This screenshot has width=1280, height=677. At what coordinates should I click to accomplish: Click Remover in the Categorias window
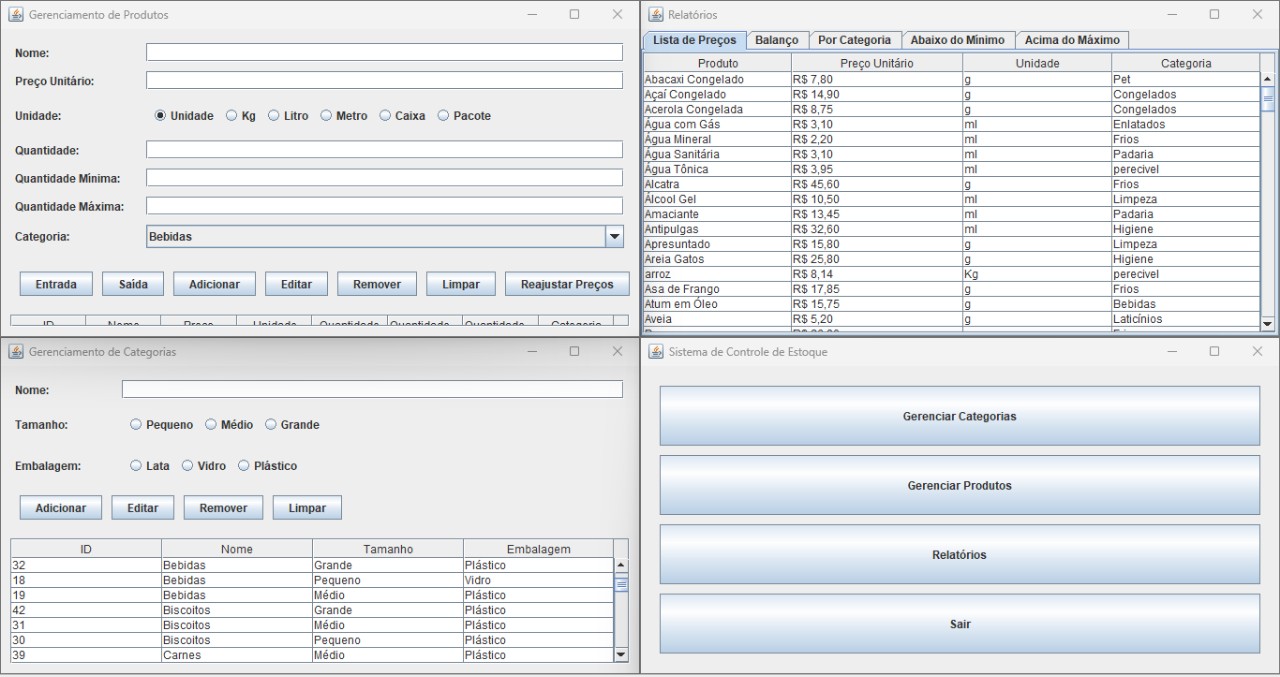(x=223, y=508)
